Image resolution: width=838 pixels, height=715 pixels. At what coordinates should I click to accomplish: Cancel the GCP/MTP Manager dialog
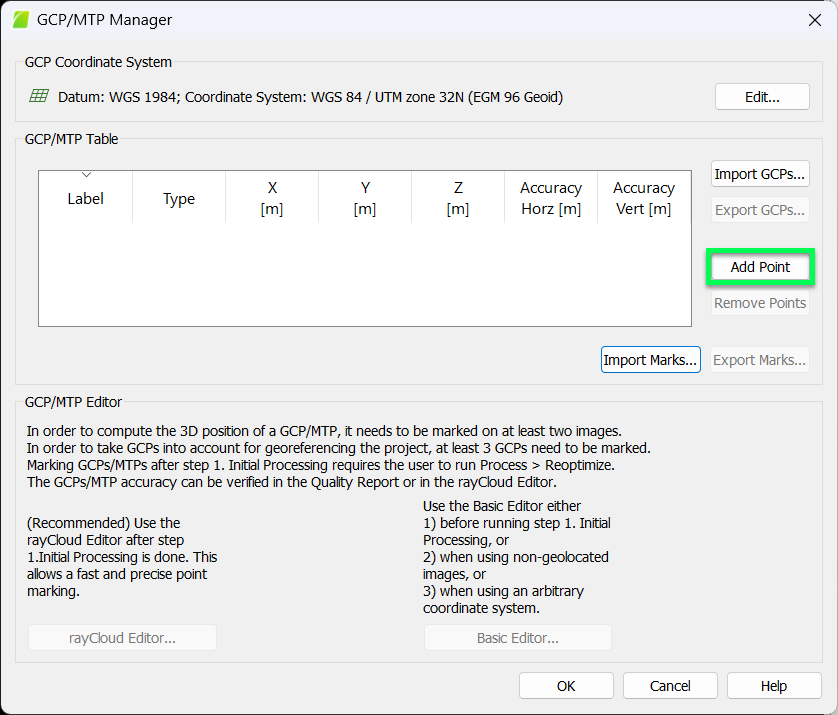670,685
